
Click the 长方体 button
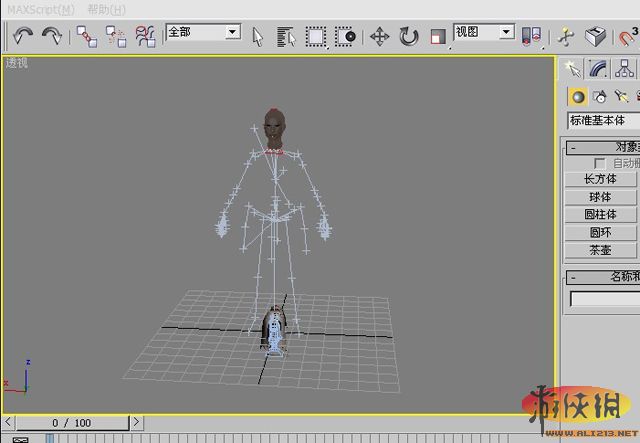pyautogui.click(x=600, y=179)
